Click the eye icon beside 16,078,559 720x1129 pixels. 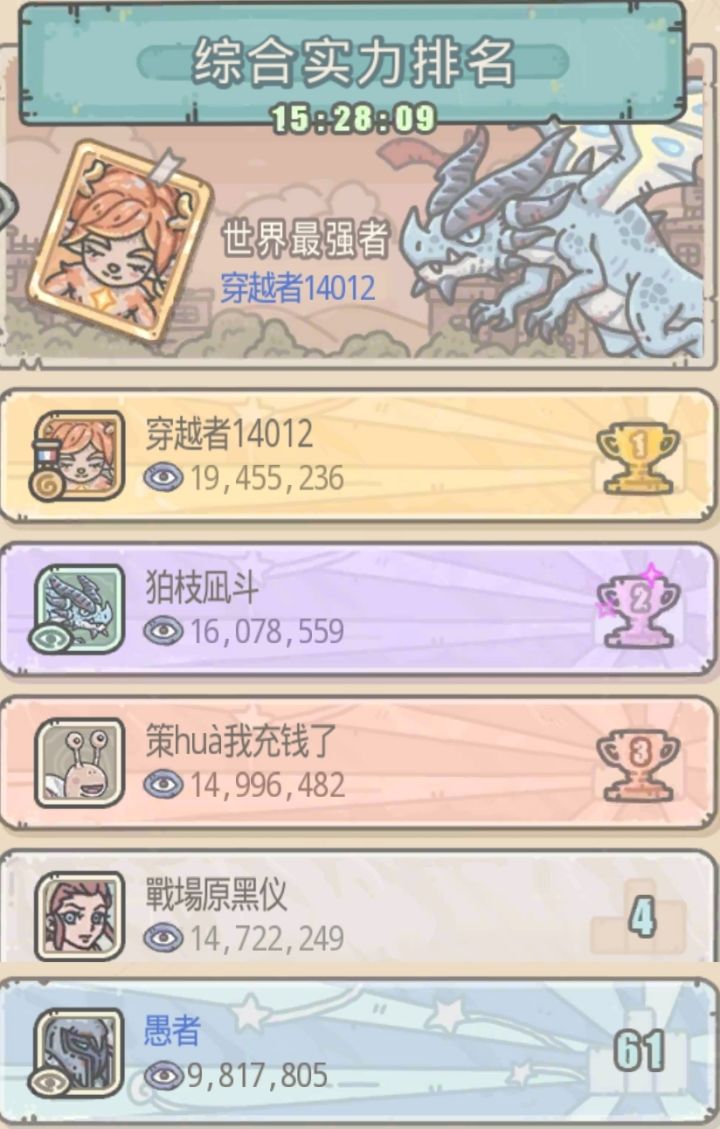[163, 631]
